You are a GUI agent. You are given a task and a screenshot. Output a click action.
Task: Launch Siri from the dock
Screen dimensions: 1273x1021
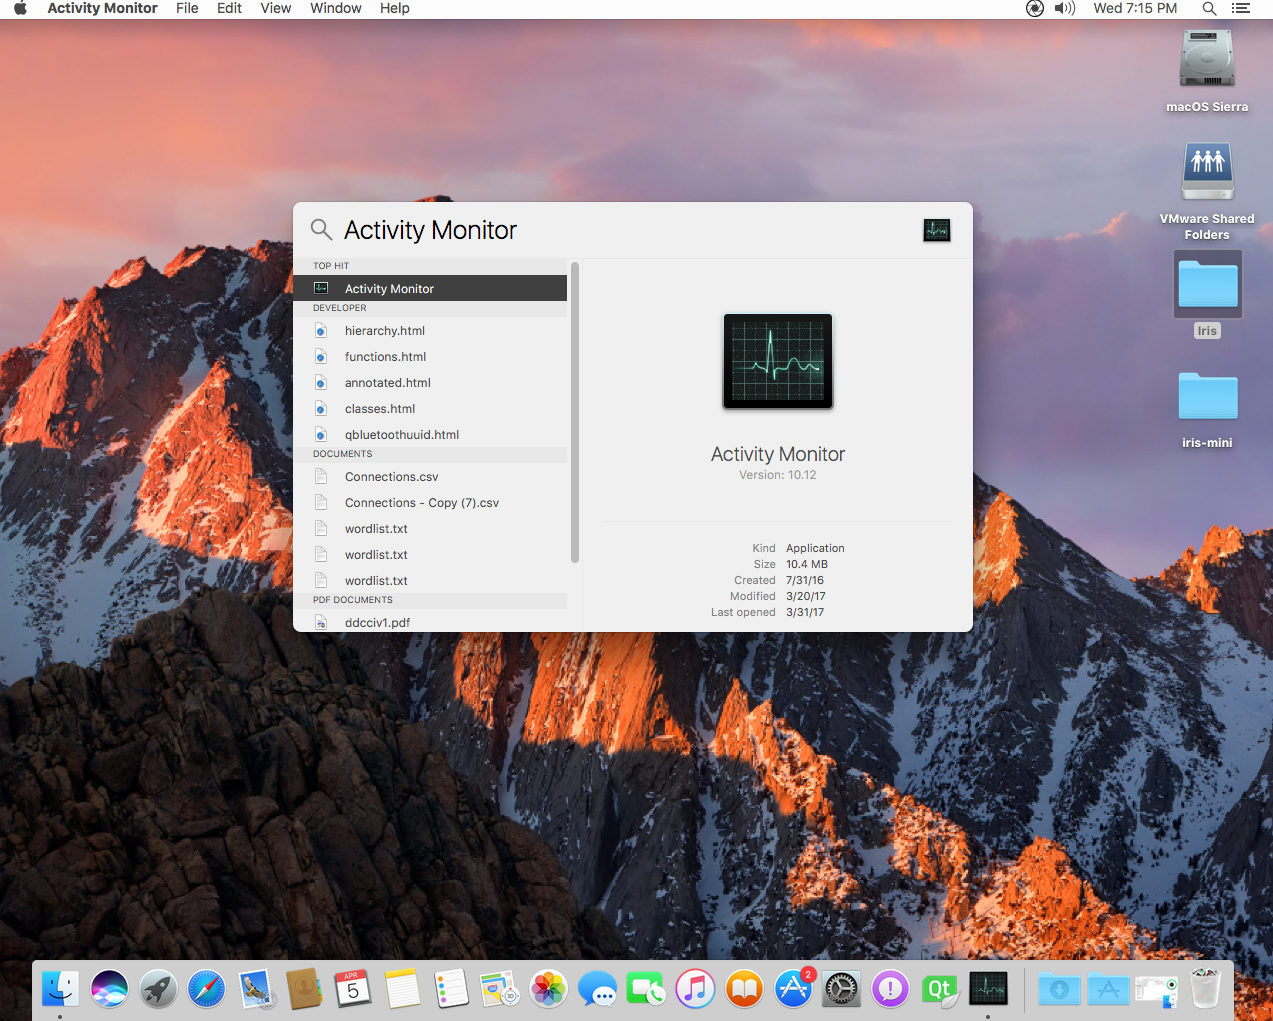point(109,989)
